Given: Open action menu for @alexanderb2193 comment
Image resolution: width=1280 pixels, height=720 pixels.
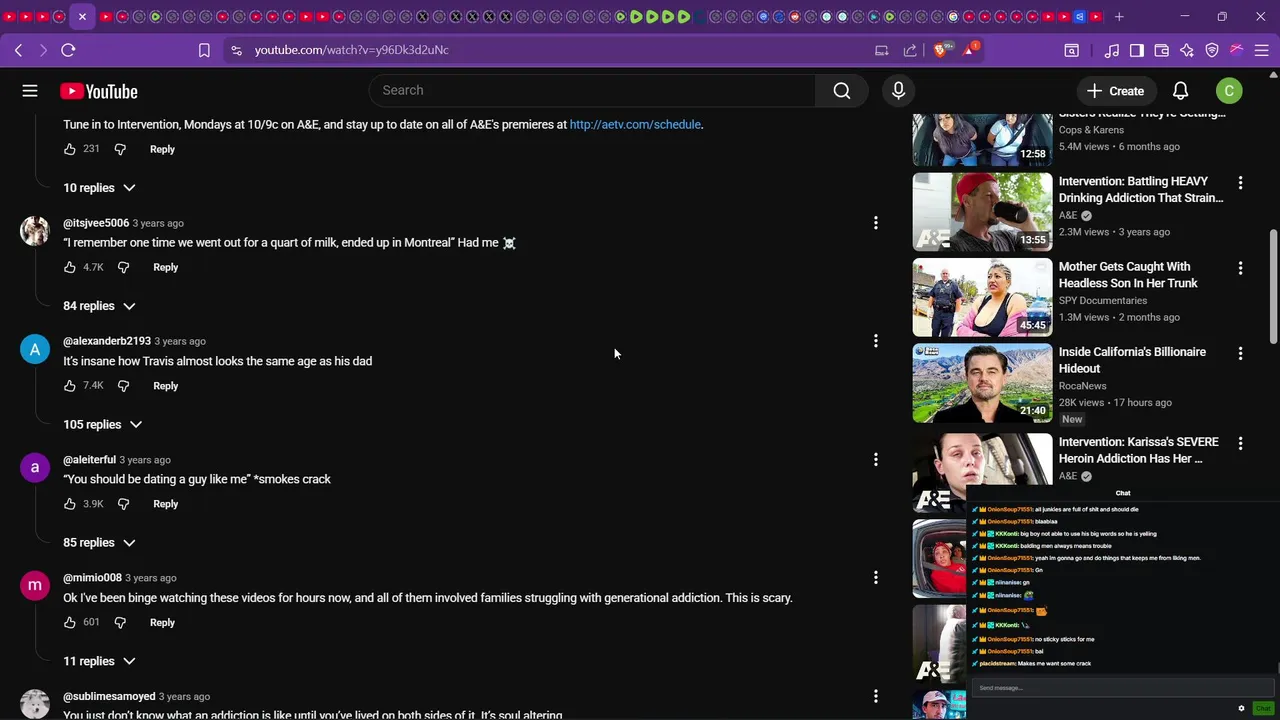Looking at the screenshot, I should tap(875, 341).
